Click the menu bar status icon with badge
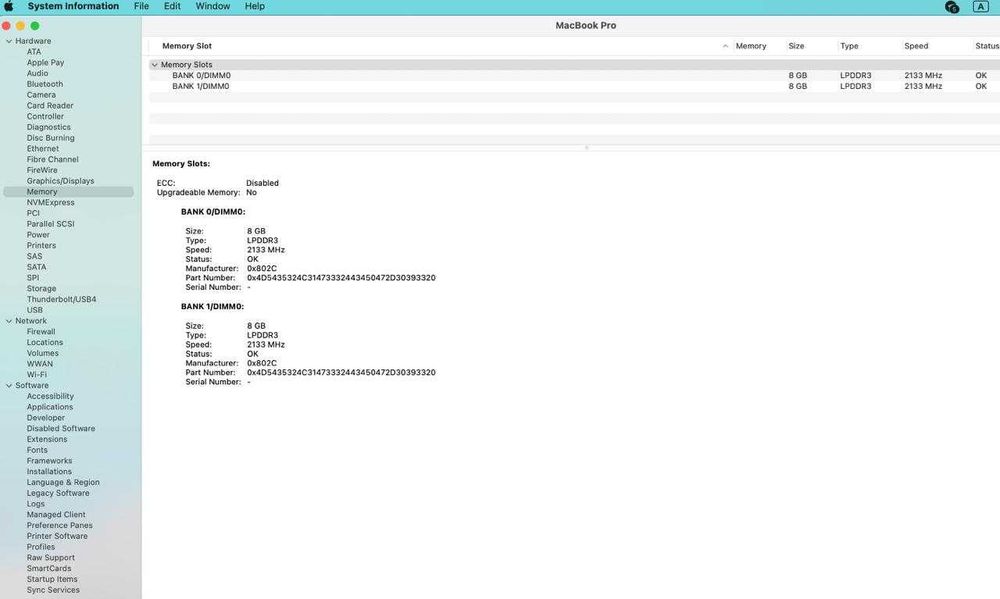Screen dimensions: 1000x599 952,7
